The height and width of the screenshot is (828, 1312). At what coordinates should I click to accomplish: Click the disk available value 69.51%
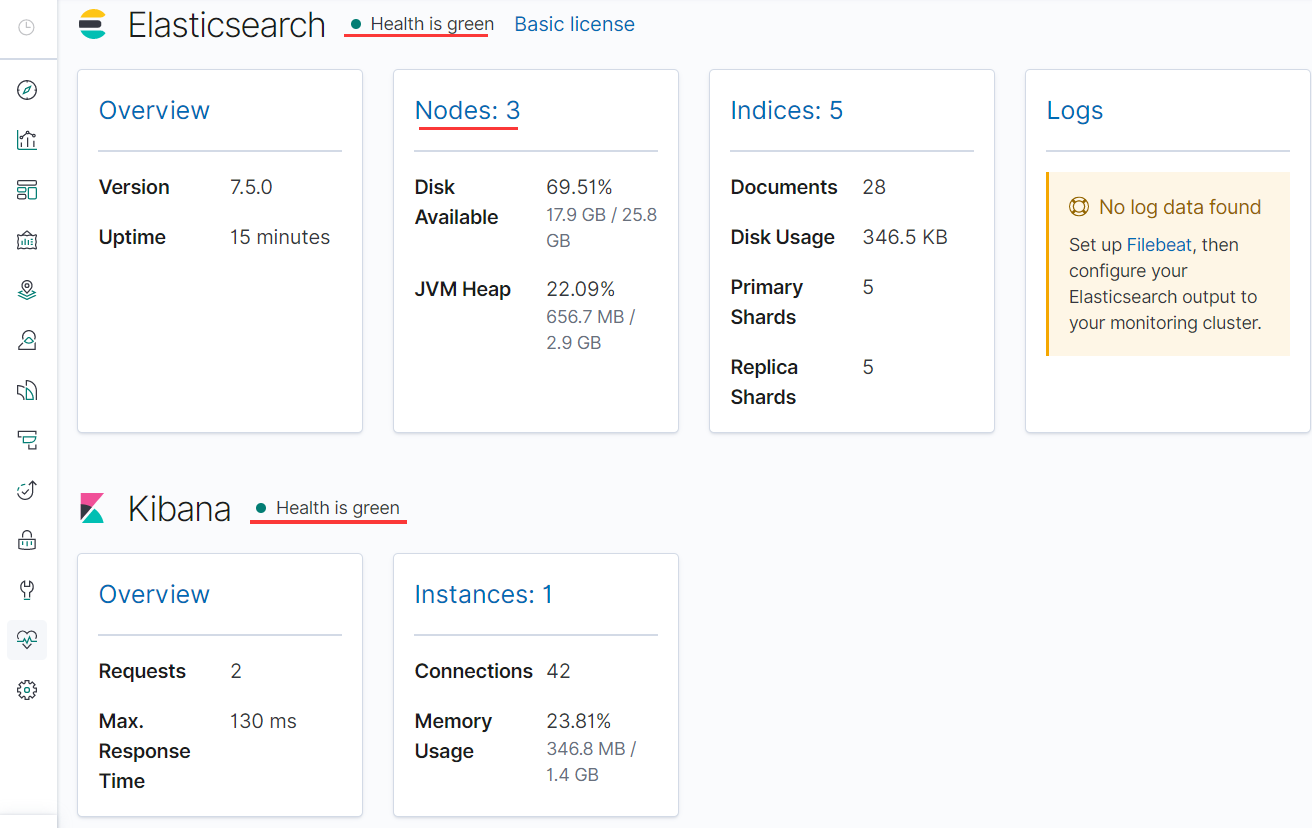pos(579,187)
